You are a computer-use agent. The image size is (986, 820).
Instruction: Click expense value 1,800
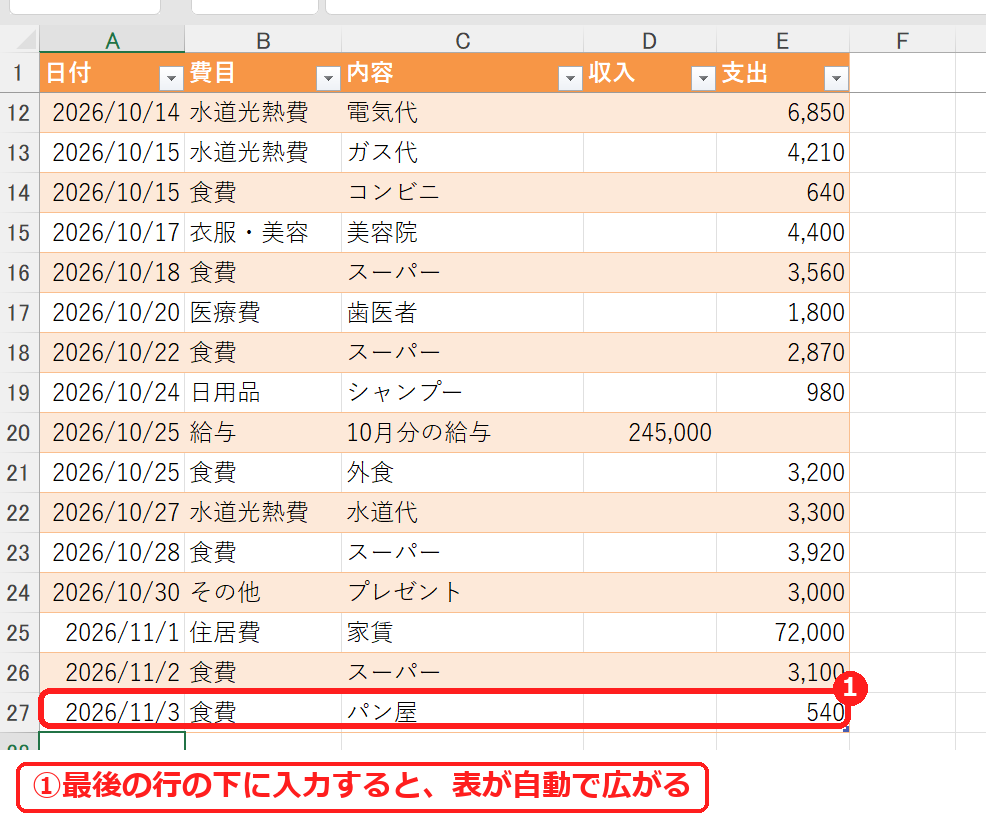(783, 313)
